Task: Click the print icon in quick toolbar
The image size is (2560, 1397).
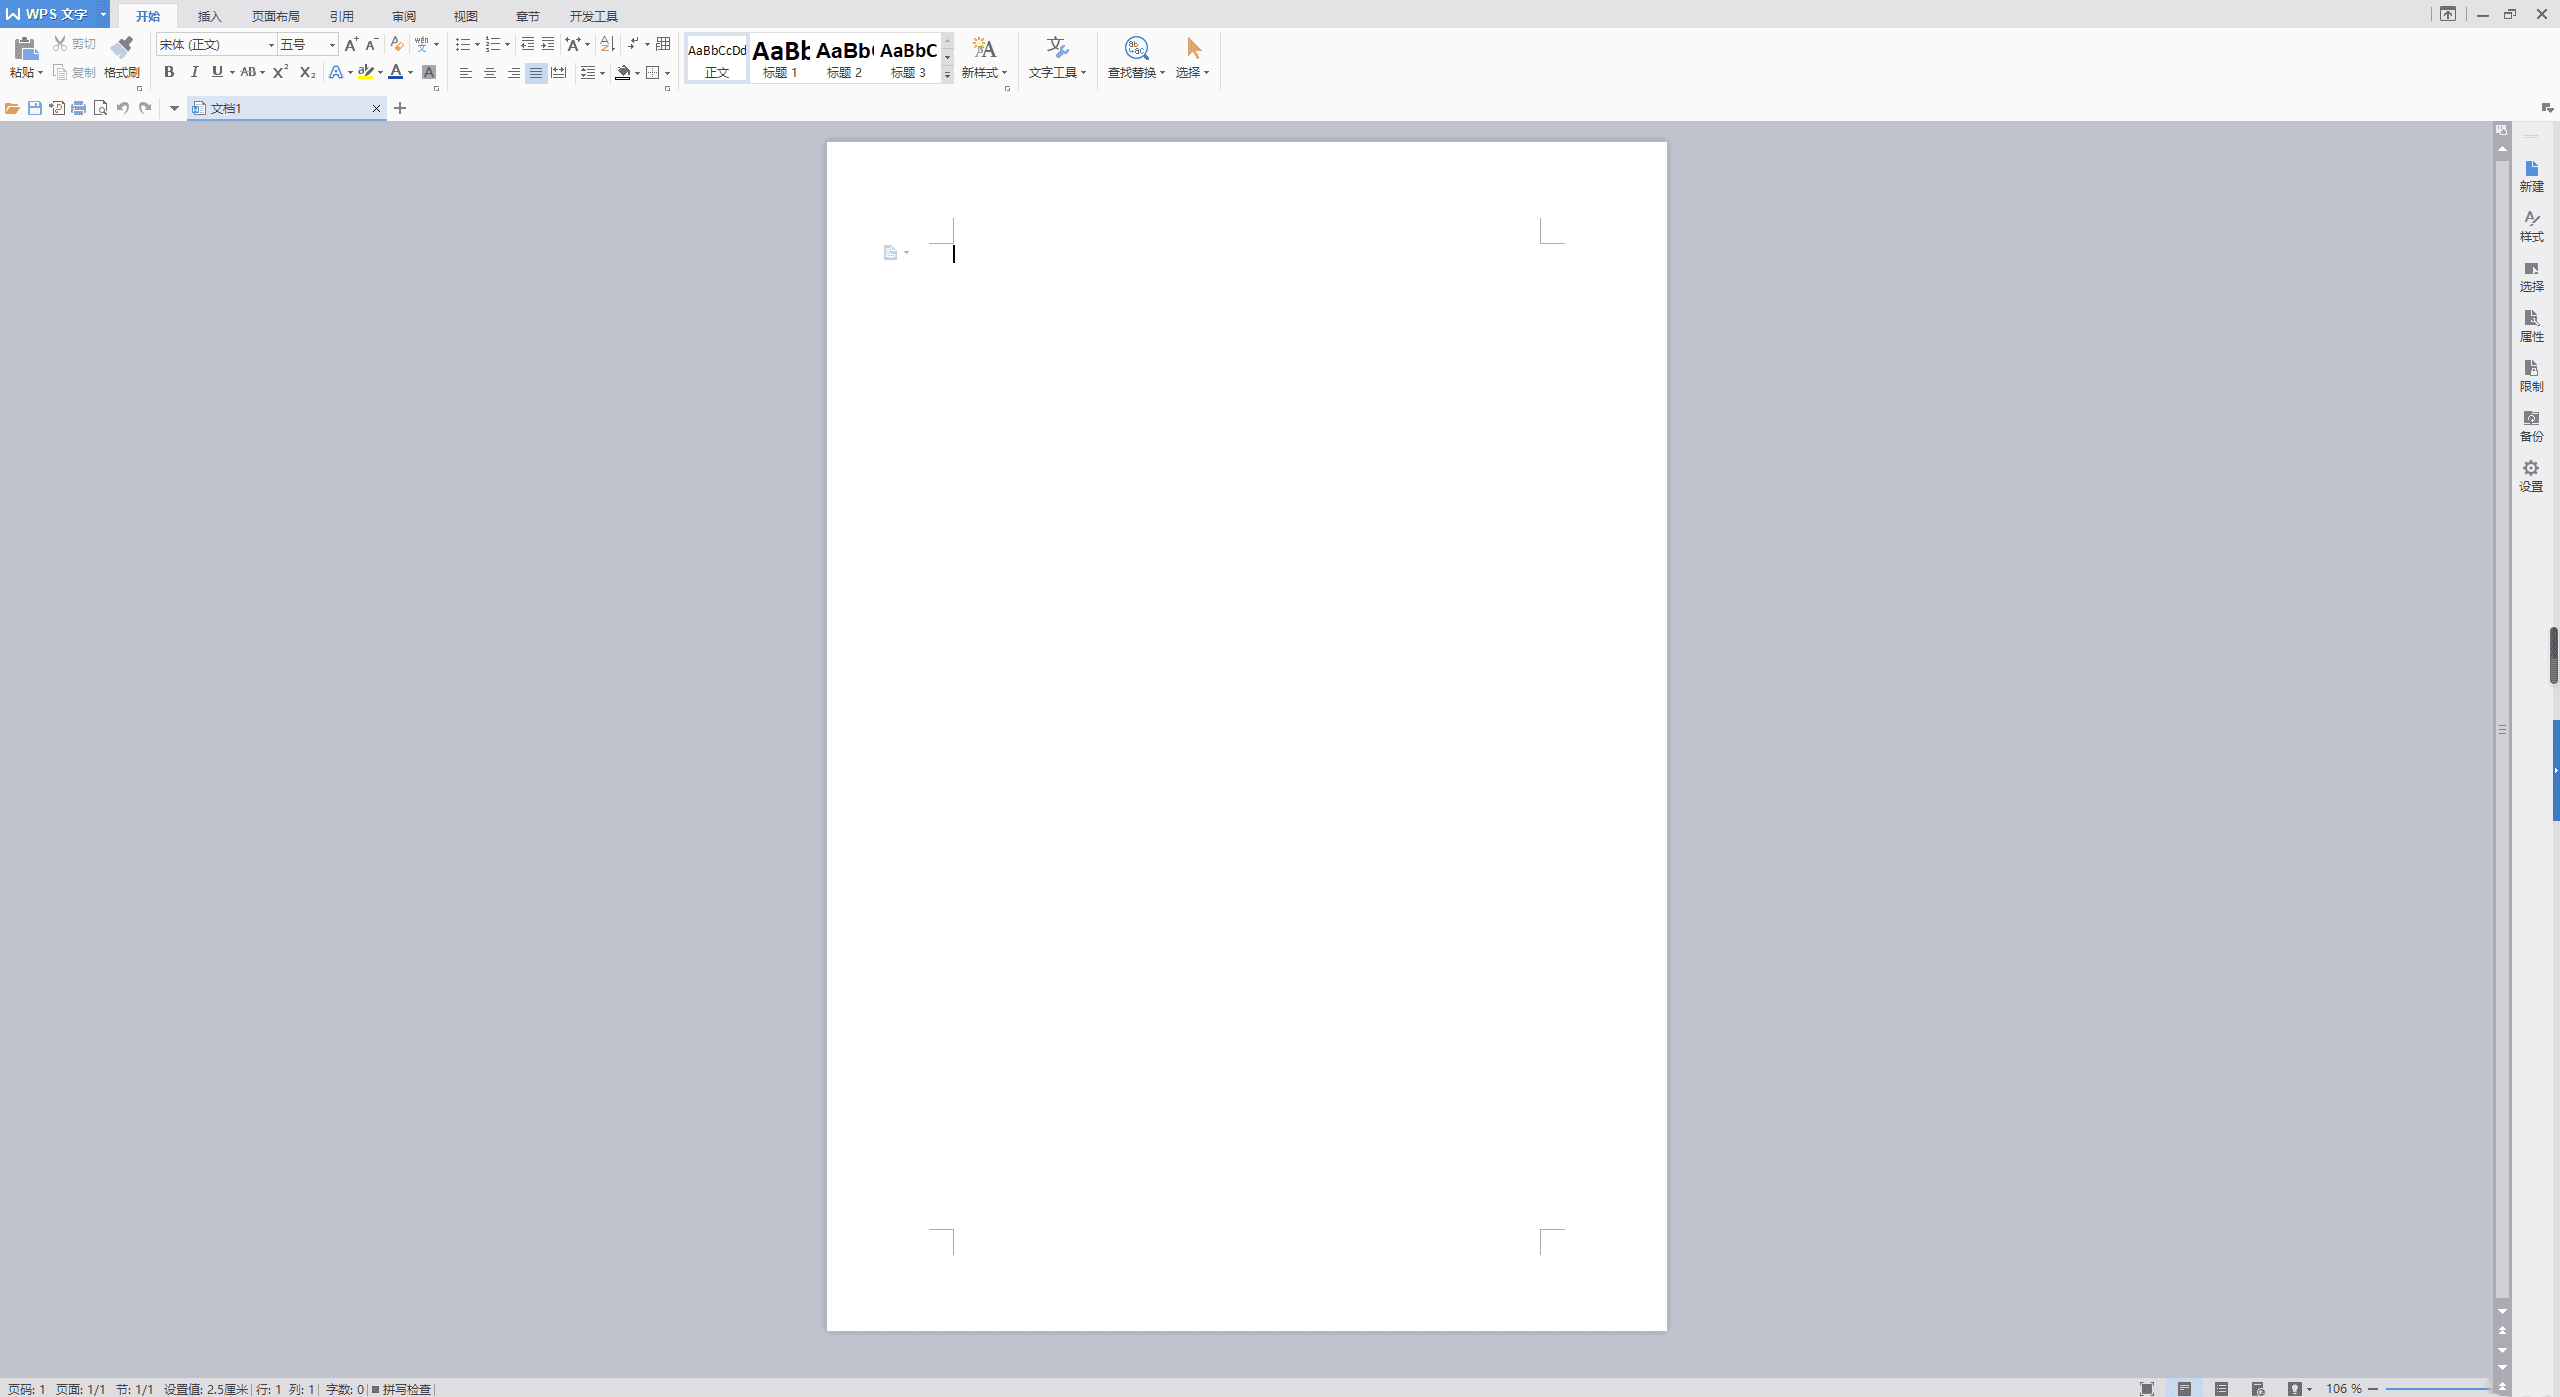Action: (x=78, y=108)
